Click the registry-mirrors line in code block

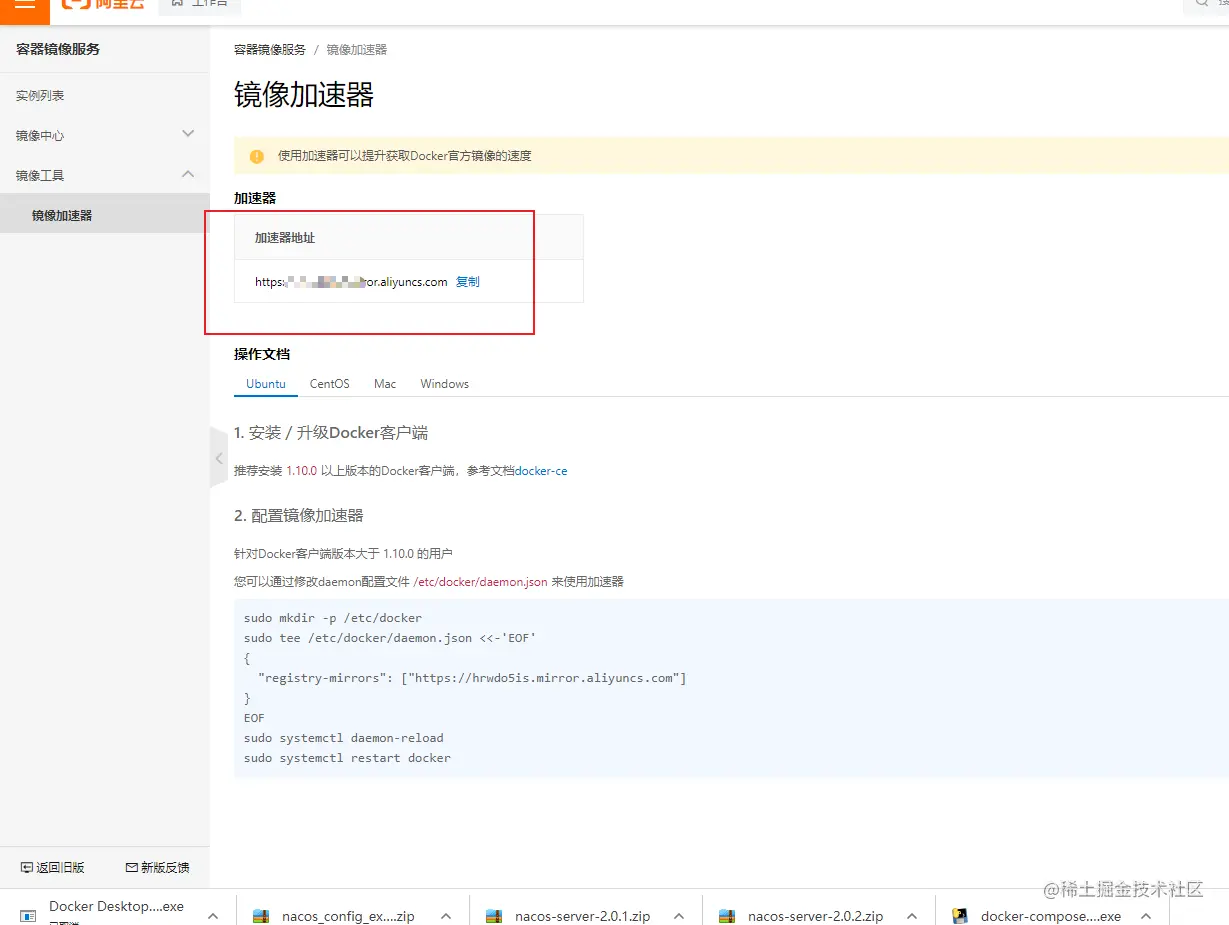(472, 678)
